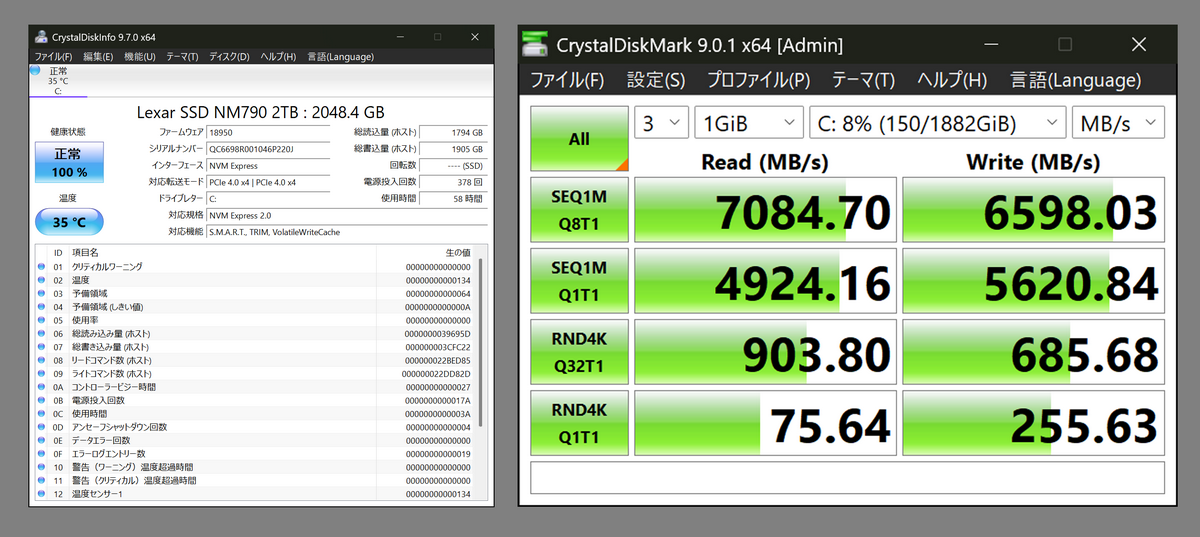
Task: Click the SEQ1M Q8T1 write result 6598.03
Action: 1034,210
